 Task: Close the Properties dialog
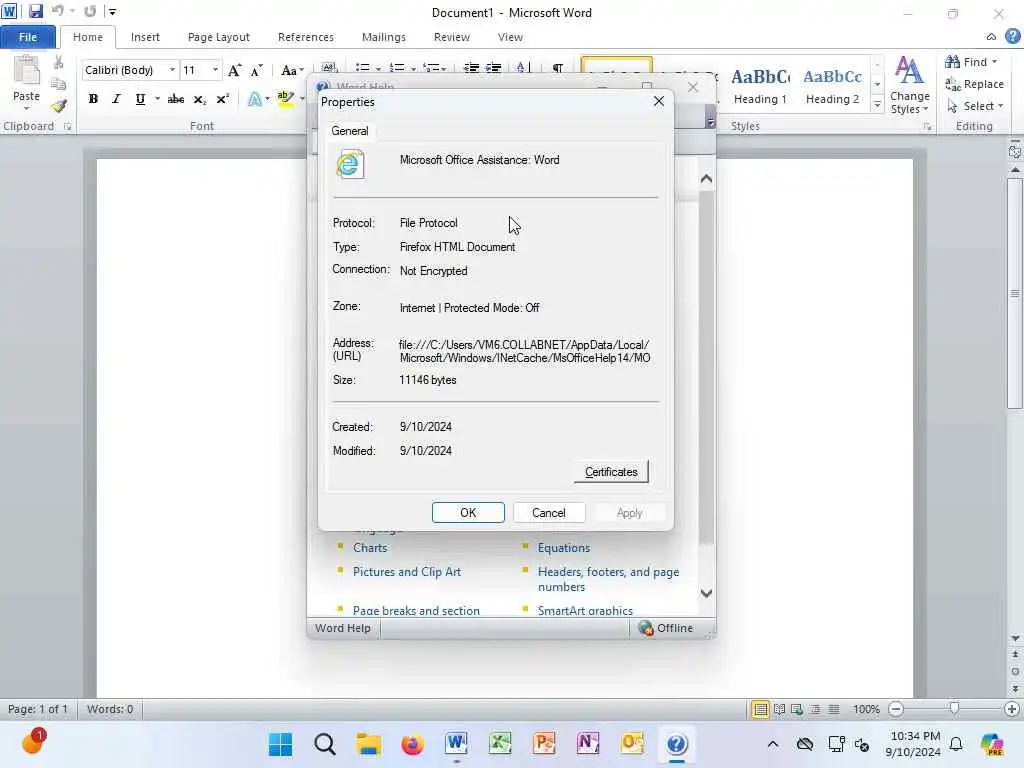tap(658, 101)
